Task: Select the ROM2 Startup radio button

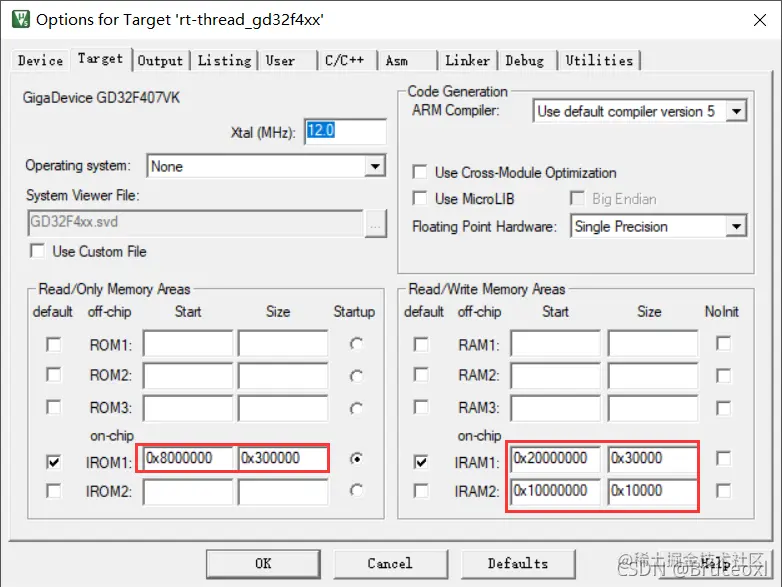Action: click(x=356, y=376)
